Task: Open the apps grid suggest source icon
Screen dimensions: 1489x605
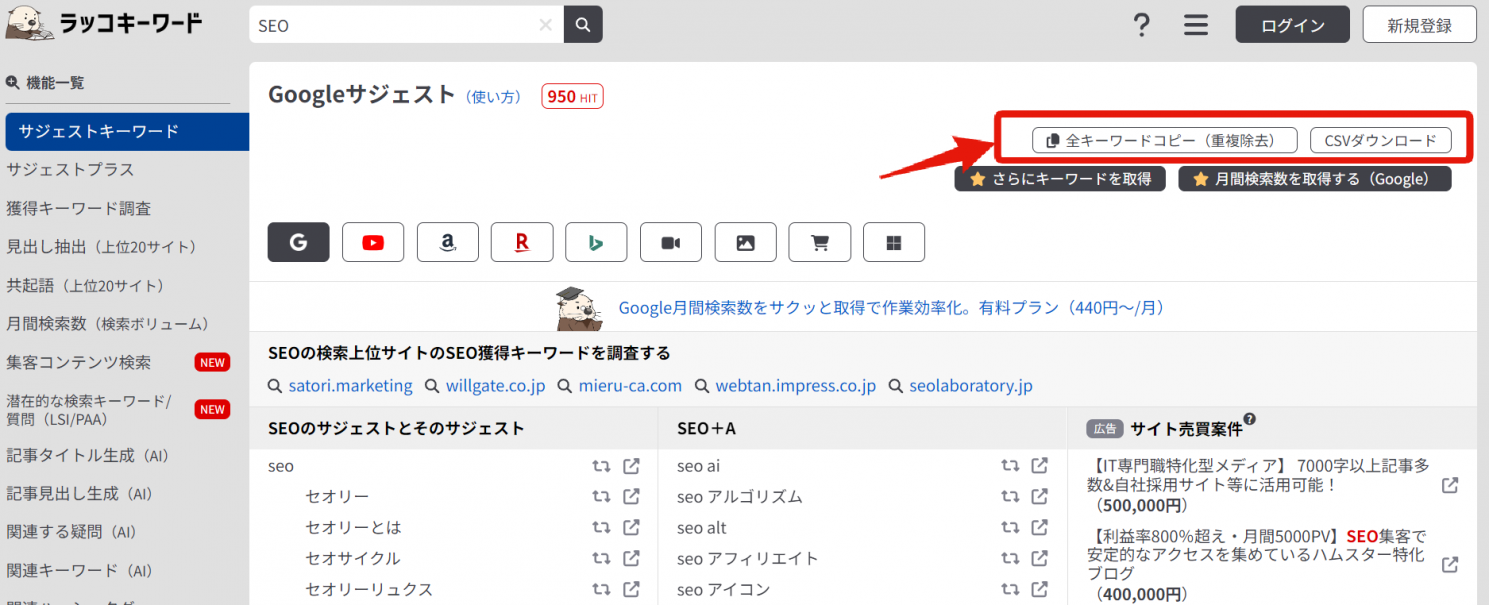Action: [893, 241]
